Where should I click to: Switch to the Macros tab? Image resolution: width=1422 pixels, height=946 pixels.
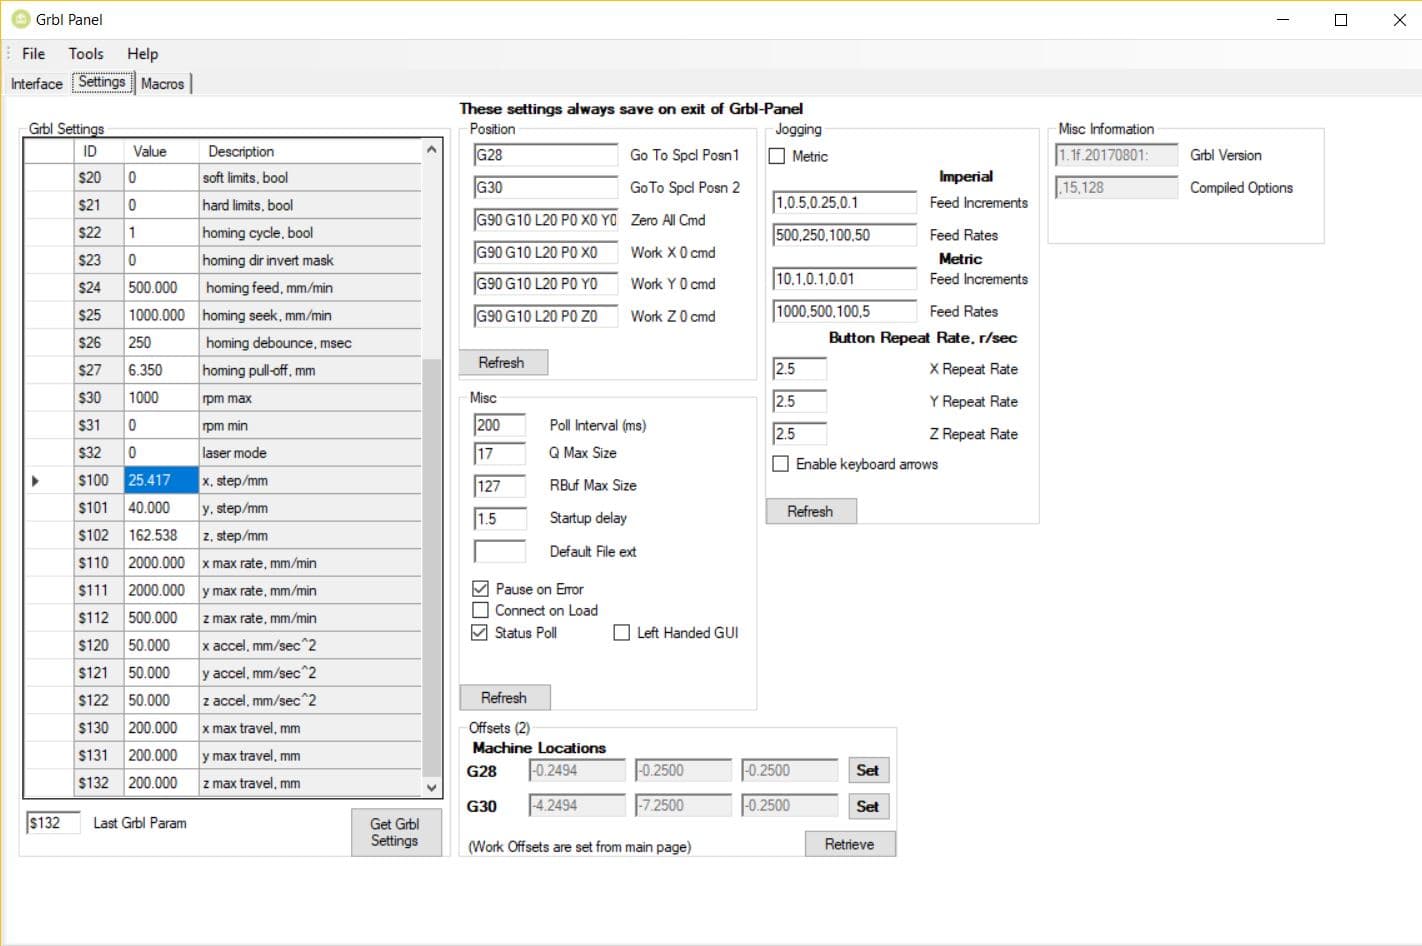(163, 84)
